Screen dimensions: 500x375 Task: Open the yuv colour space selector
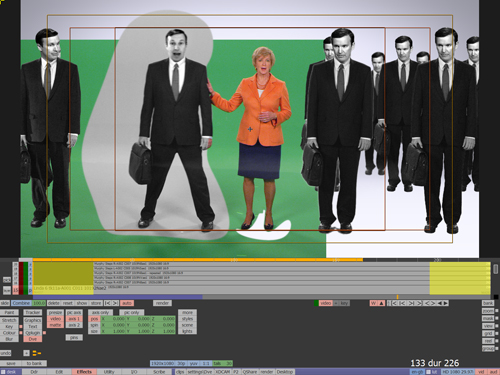click(194, 363)
